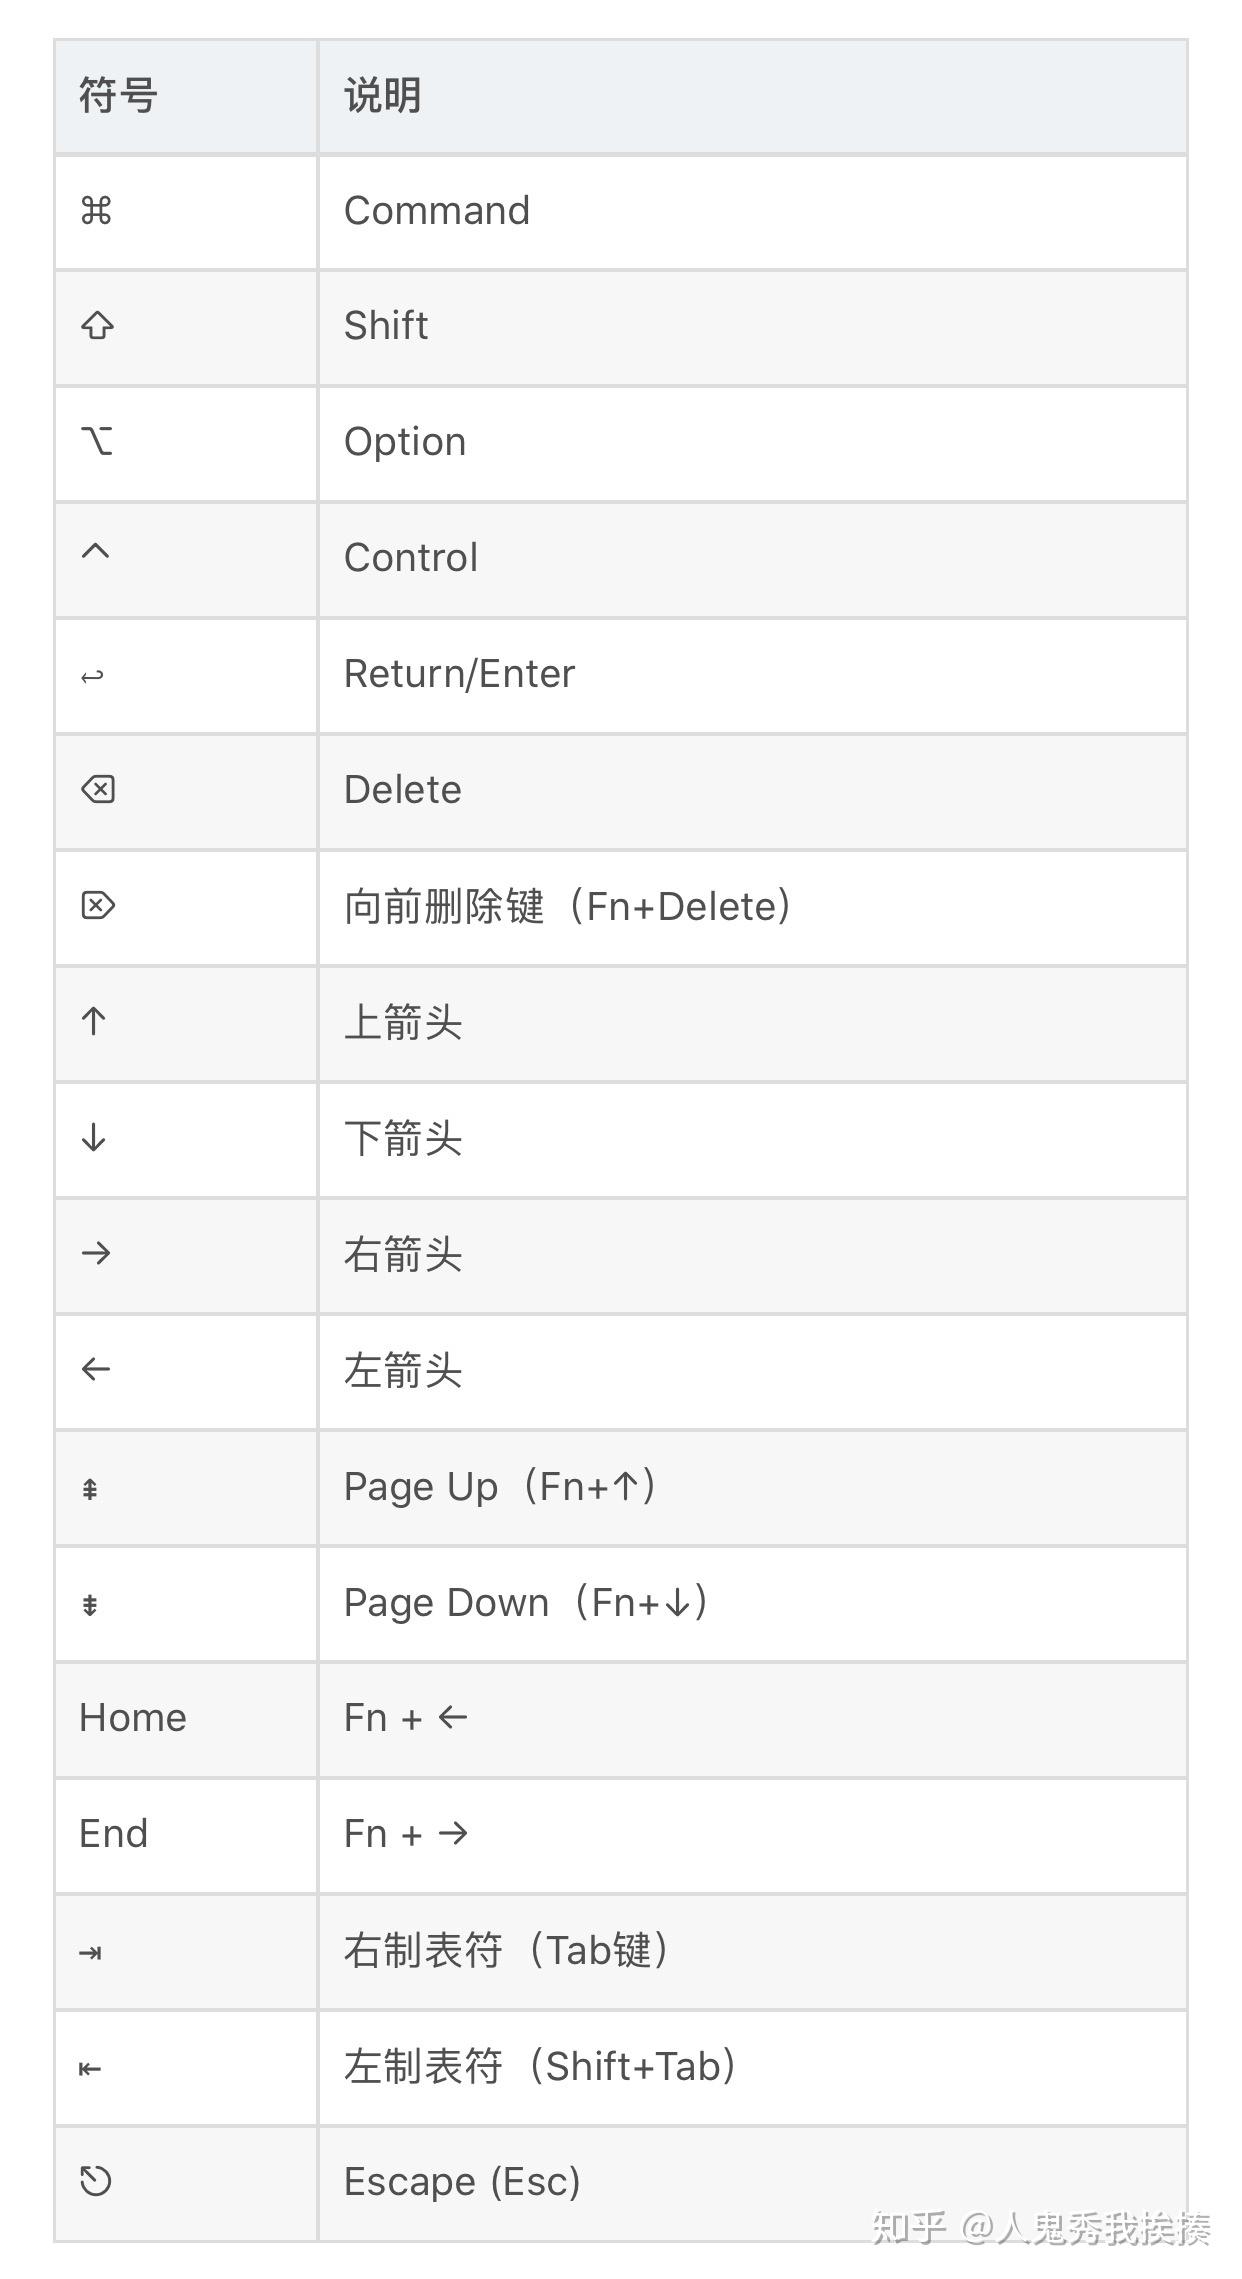
Task: Click the Home cell text
Action: pyautogui.click(x=133, y=1718)
